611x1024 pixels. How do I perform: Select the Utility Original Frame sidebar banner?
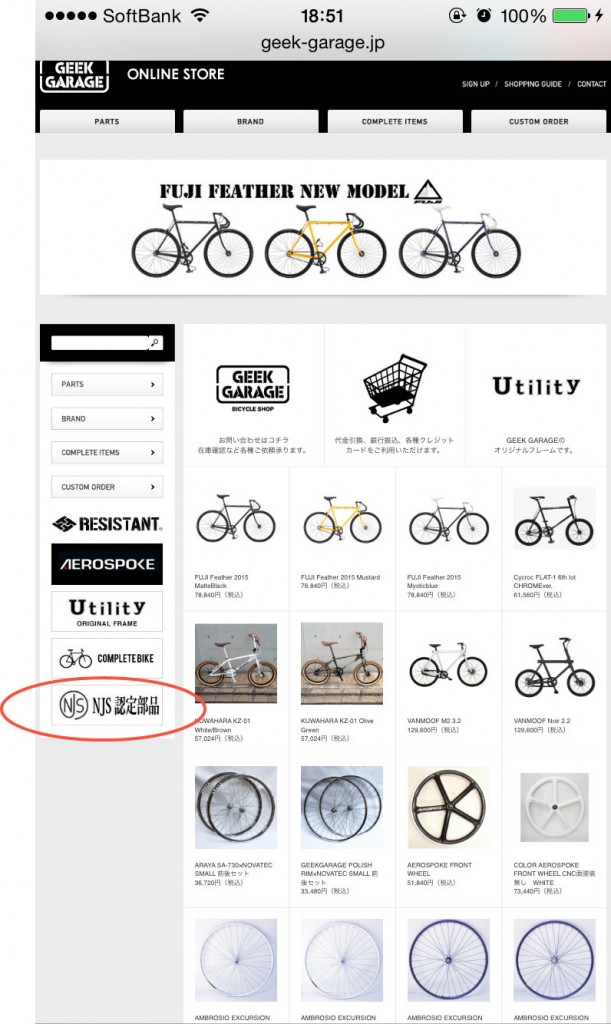click(107, 612)
